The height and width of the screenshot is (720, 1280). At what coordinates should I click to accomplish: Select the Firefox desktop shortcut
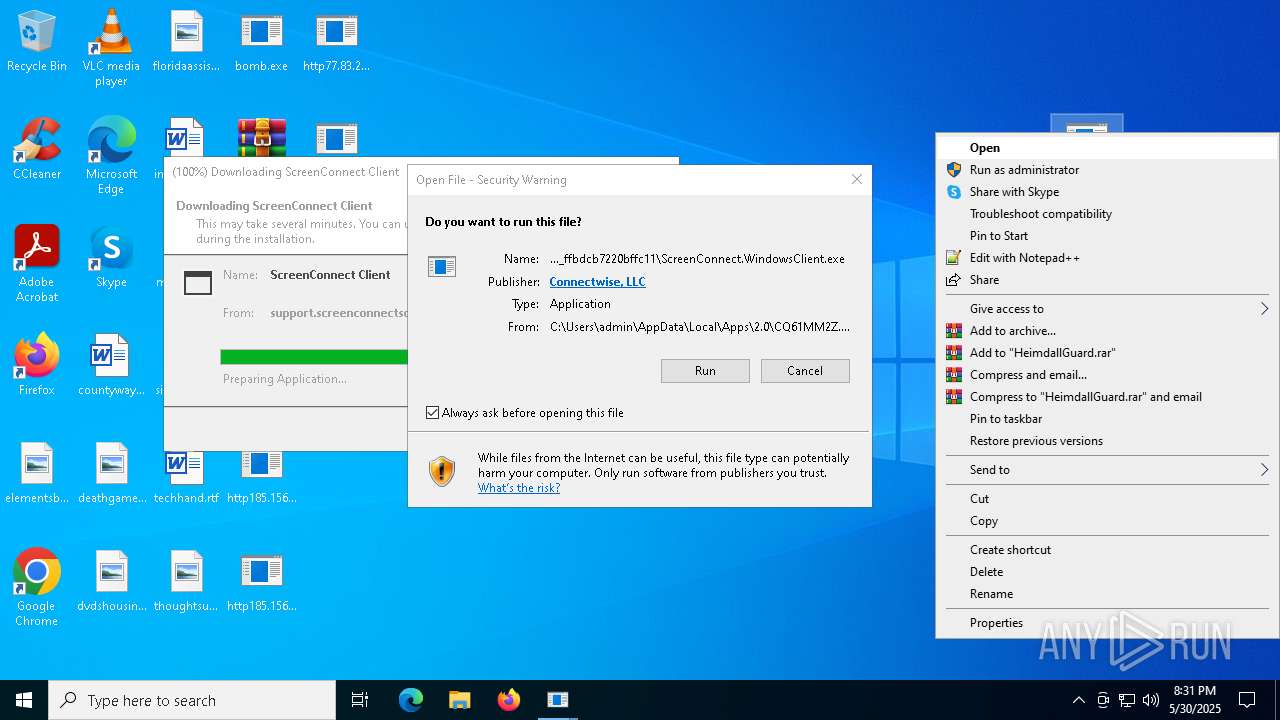tap(37, 366)
